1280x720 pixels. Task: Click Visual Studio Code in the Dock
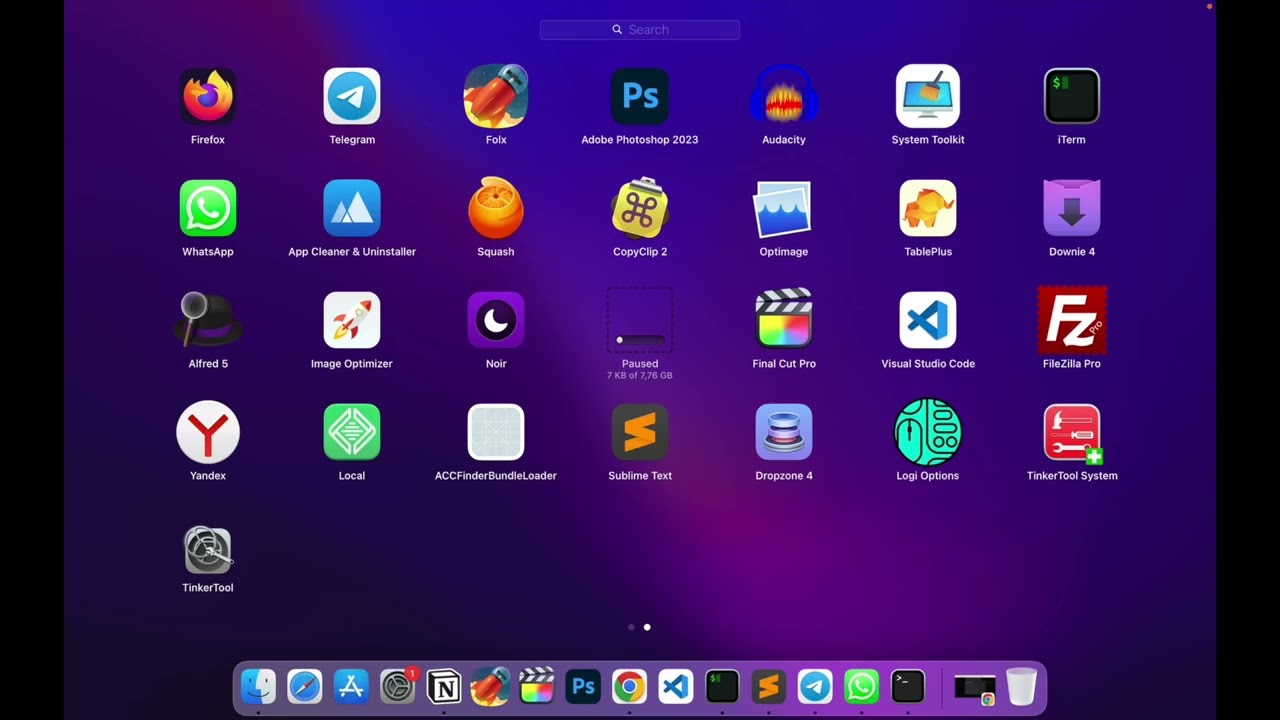(676, 687)
